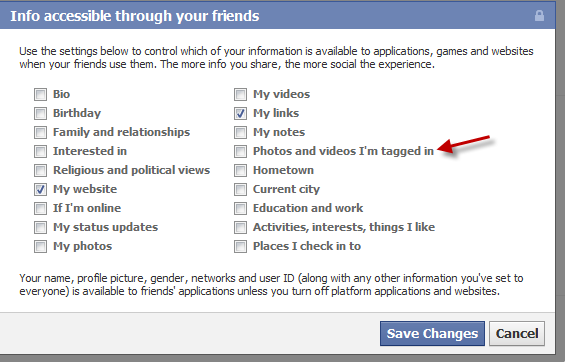The height and width of the screenshot is (362, 565).
Task: Tick the My photos checkbox
Action: (40, 246)
